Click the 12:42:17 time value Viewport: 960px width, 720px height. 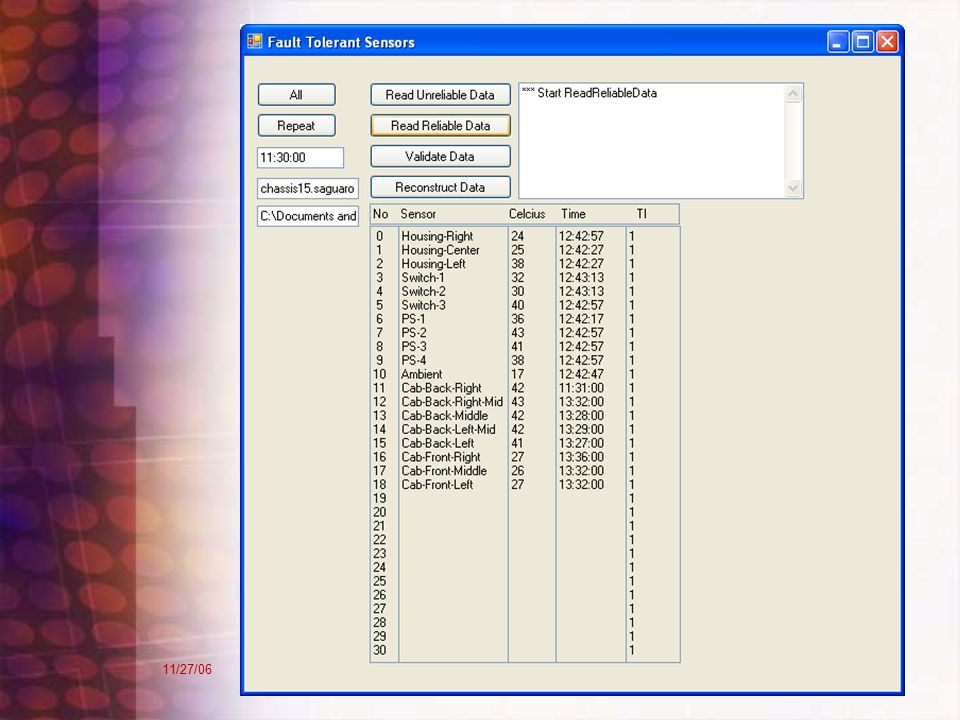pos(581,319)
